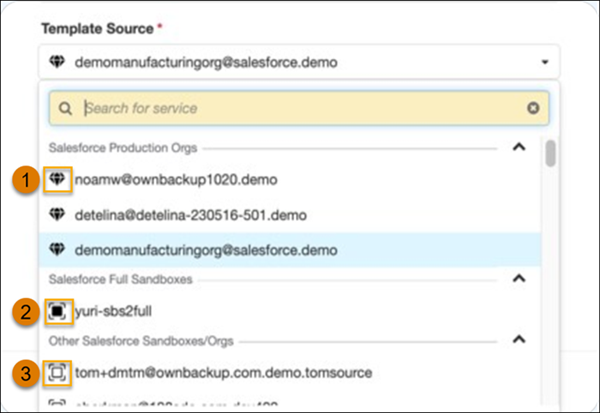Screen dimensions: 600x413
Task: Collapse the Salesforce Production Orgs group
Action: coord(519,147)
